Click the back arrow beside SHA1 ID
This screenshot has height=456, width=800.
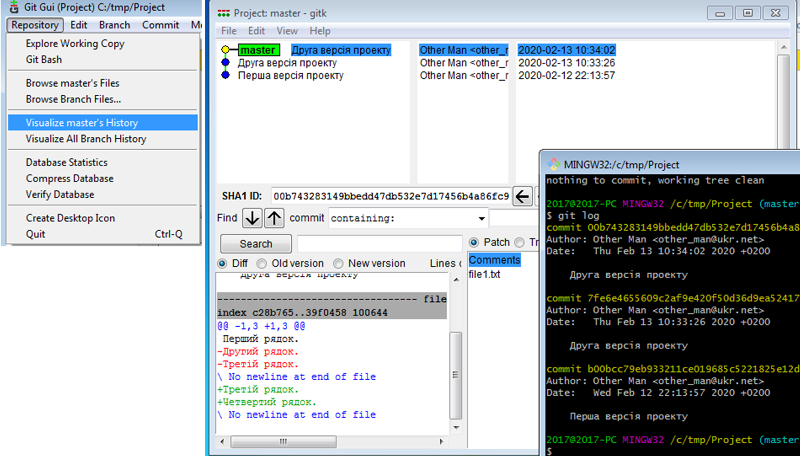(522, 196)
